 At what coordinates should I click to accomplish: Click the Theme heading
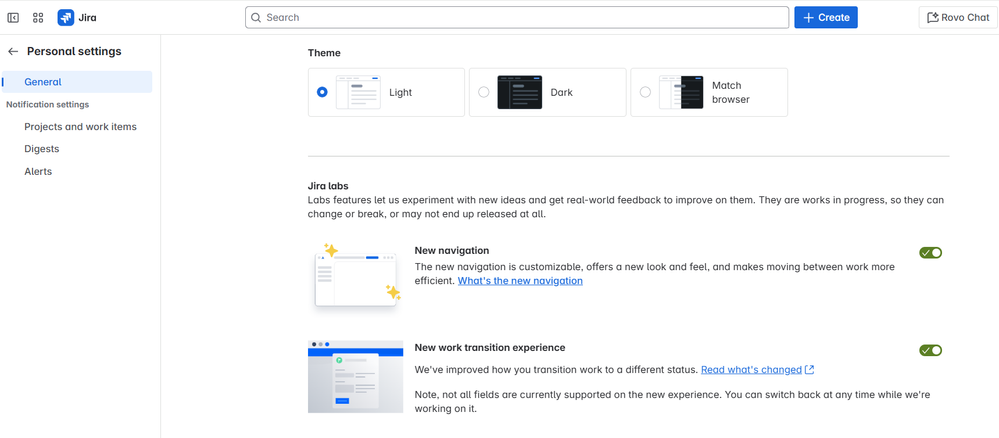click(x=324, y=53)
